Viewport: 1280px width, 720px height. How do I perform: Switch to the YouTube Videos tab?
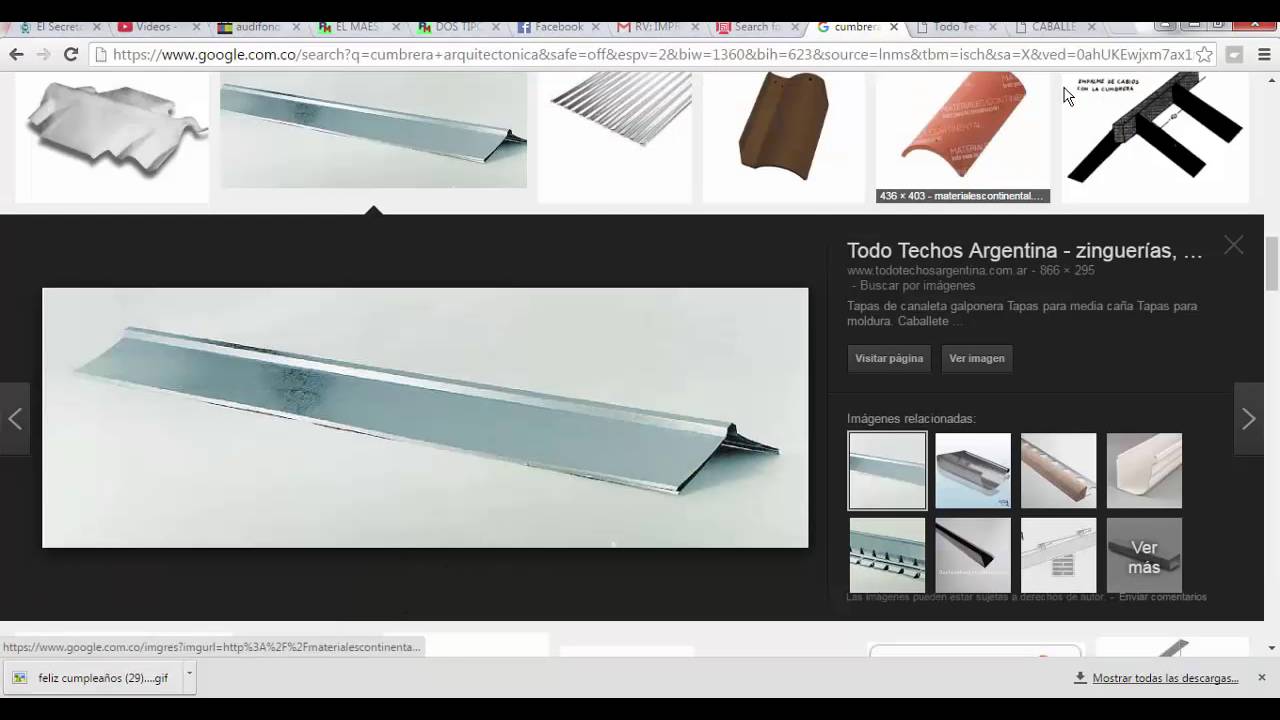click(155, 27)
